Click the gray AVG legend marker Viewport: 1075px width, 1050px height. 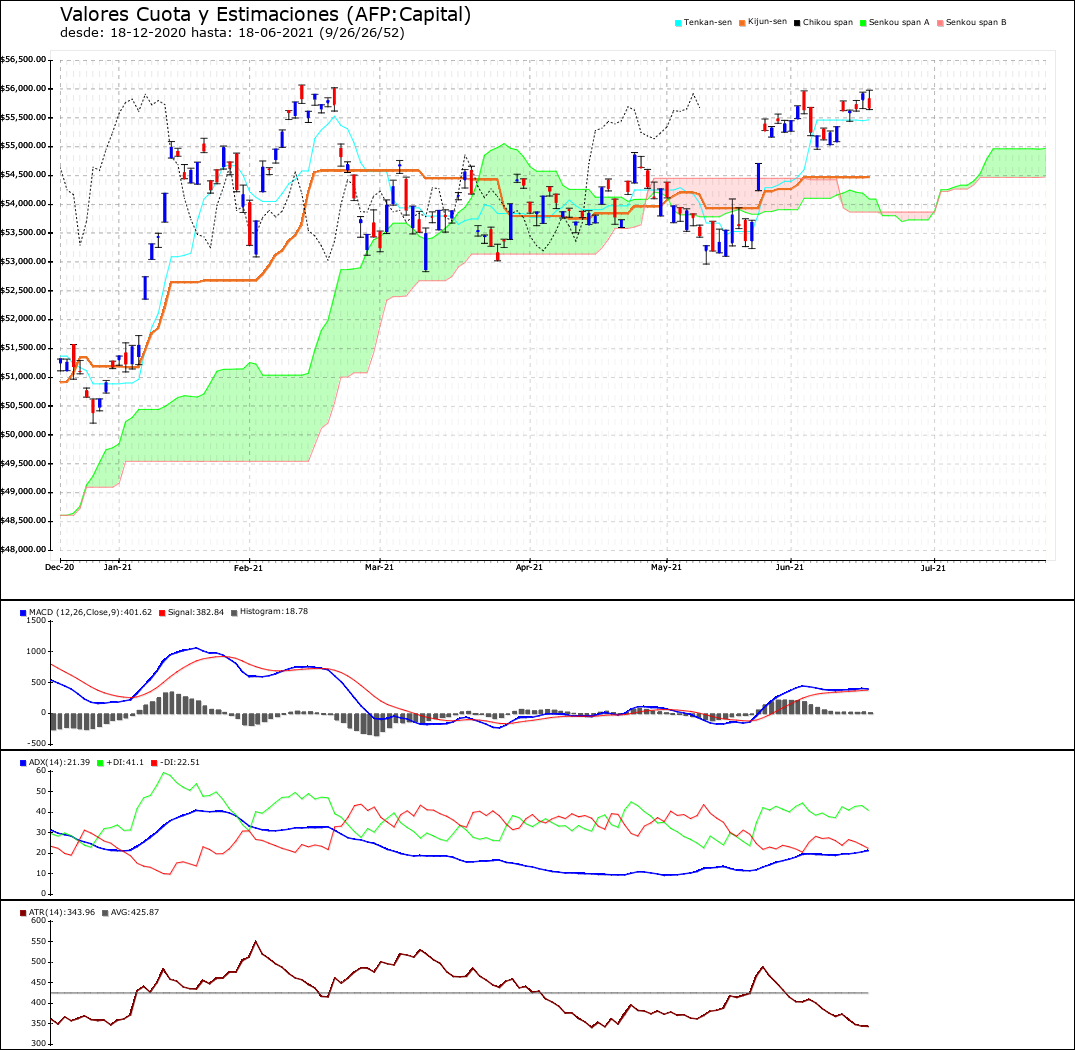(x=105, y=913)
